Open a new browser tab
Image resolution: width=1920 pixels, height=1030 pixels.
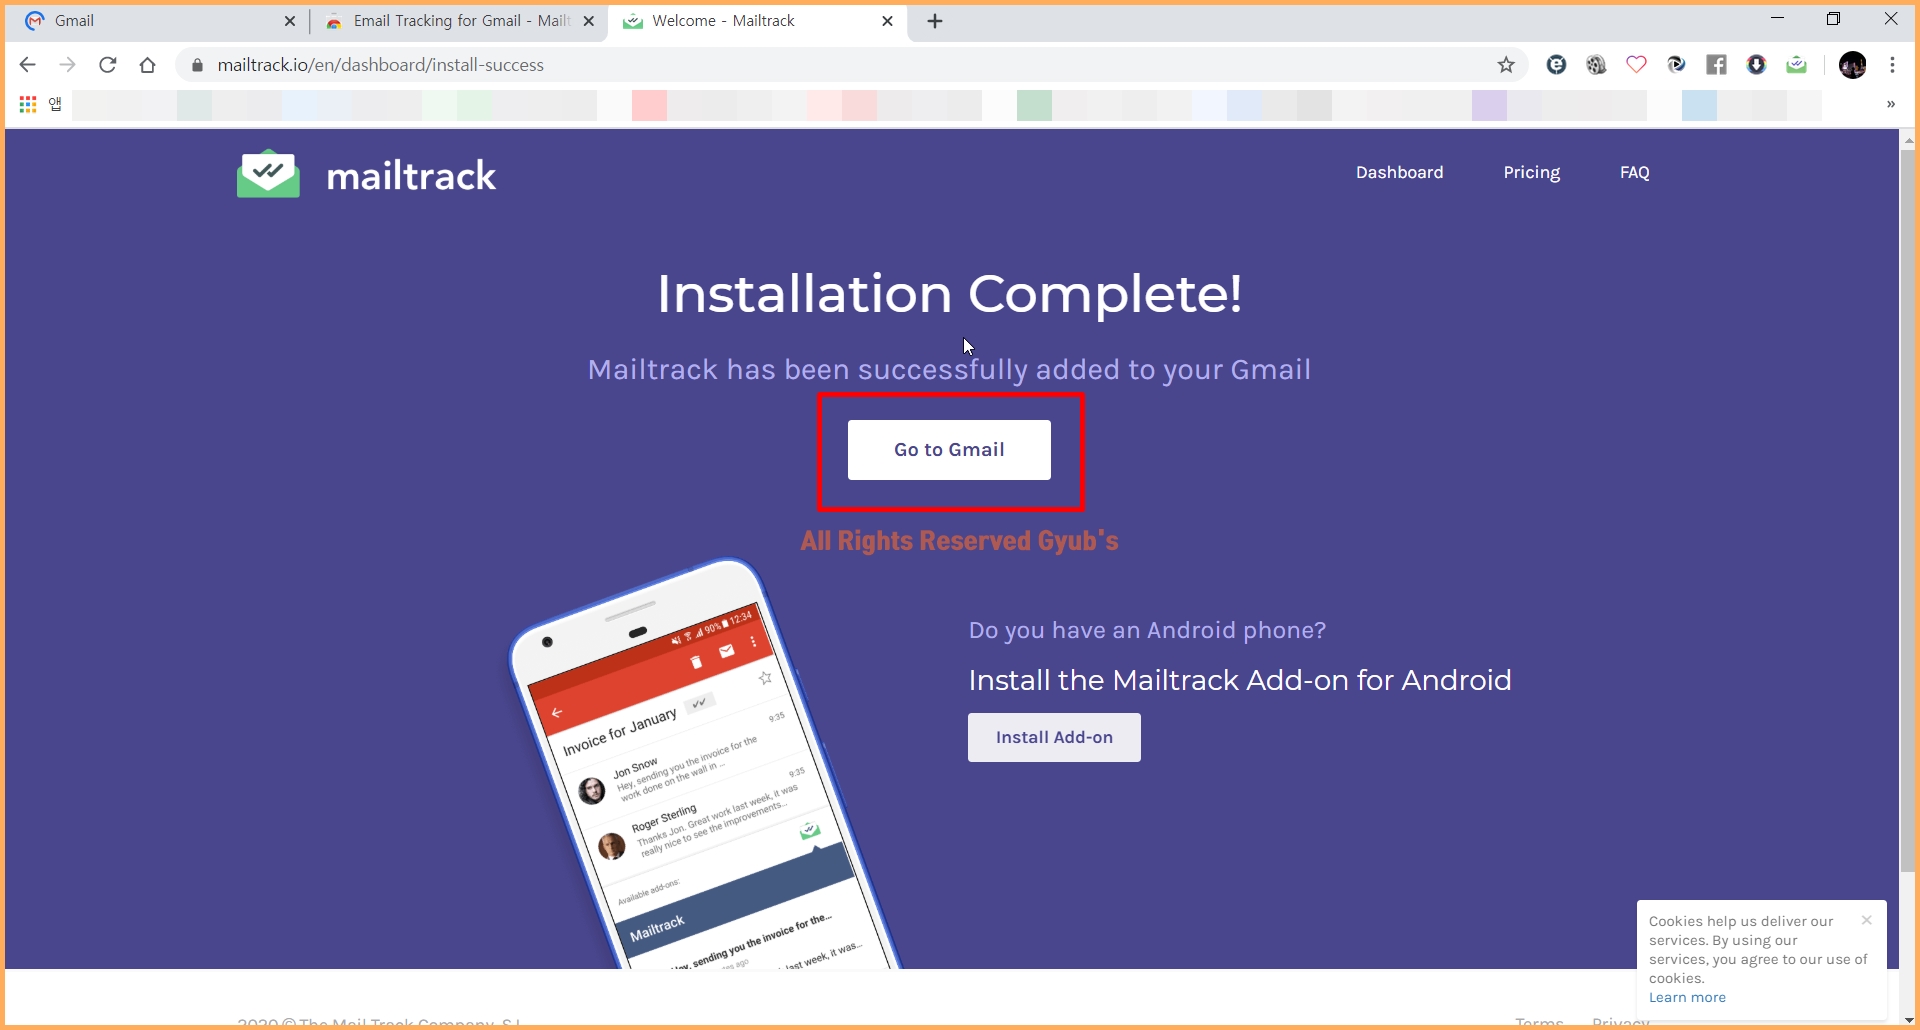point(935,21)
